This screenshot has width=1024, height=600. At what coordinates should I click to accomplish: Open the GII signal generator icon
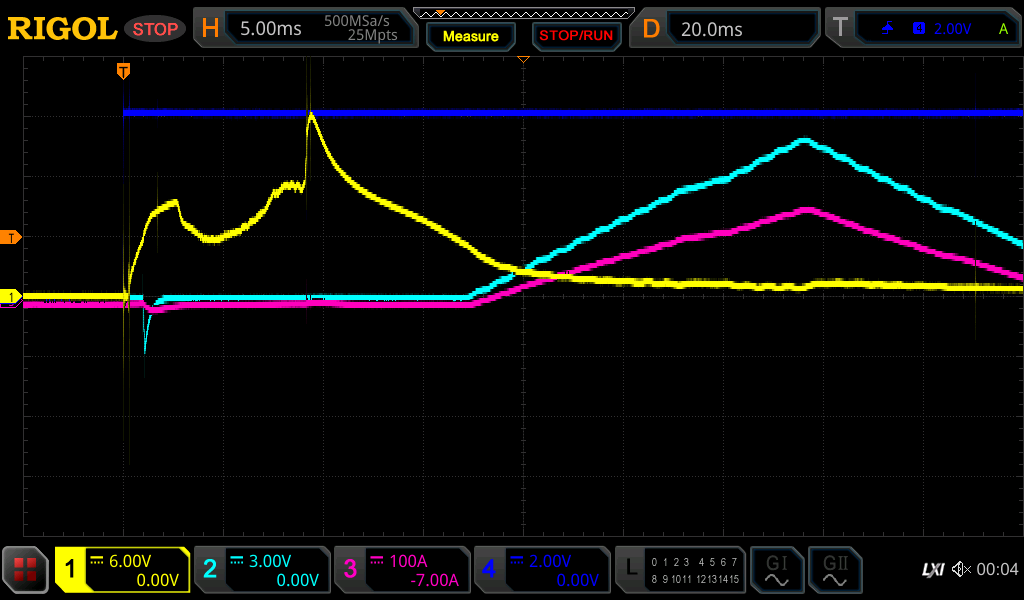834,570
